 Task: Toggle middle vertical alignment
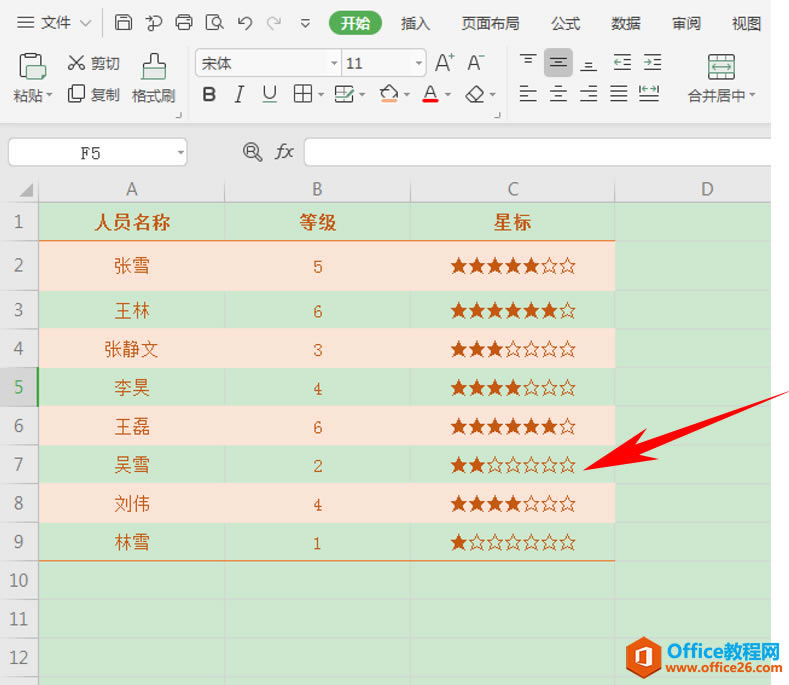pyautogui.click(x=558, y=62)
